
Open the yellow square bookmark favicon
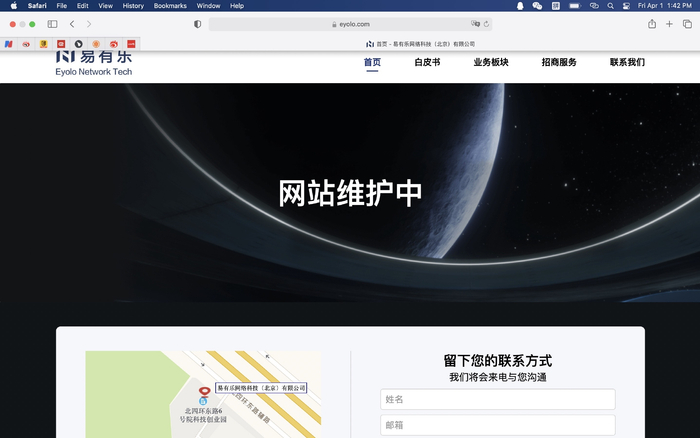click(x=43, y=44)
